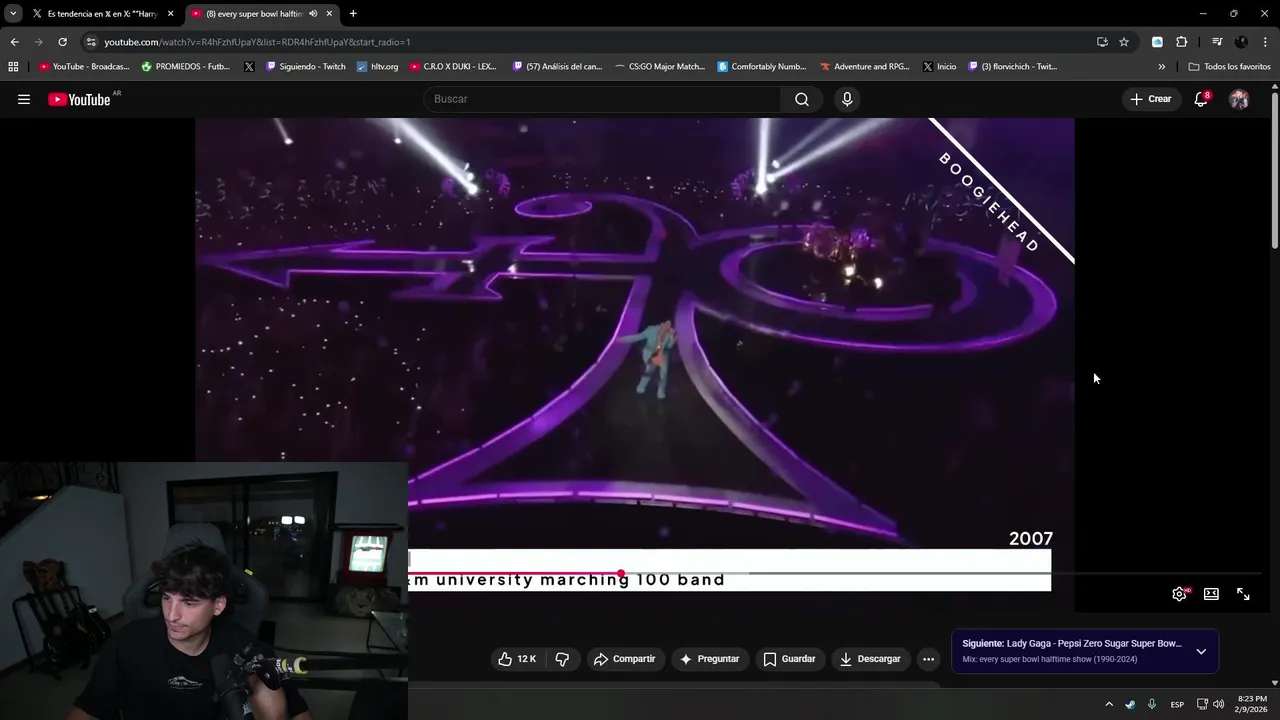This screenshot has width=1280, height=720.
Task: Open video settings gear
Action: pos(1180,594)
